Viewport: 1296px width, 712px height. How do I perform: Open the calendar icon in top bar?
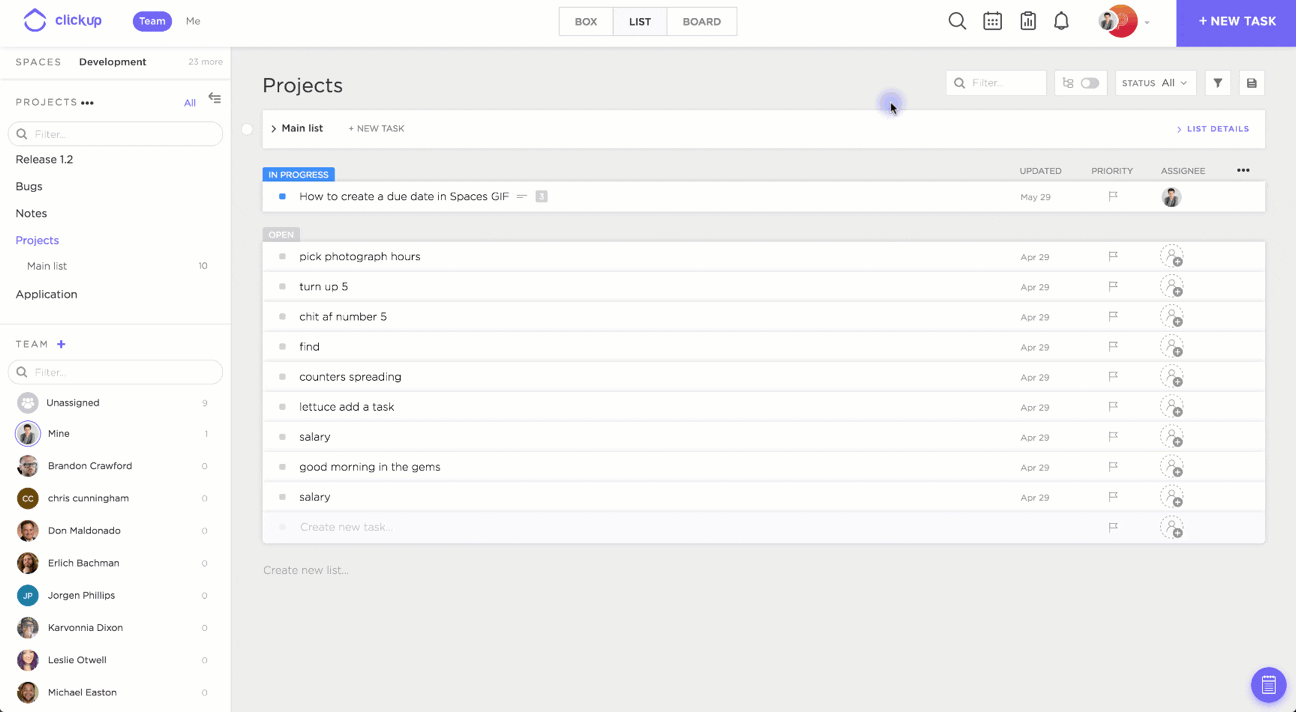(x=992, y=20)
